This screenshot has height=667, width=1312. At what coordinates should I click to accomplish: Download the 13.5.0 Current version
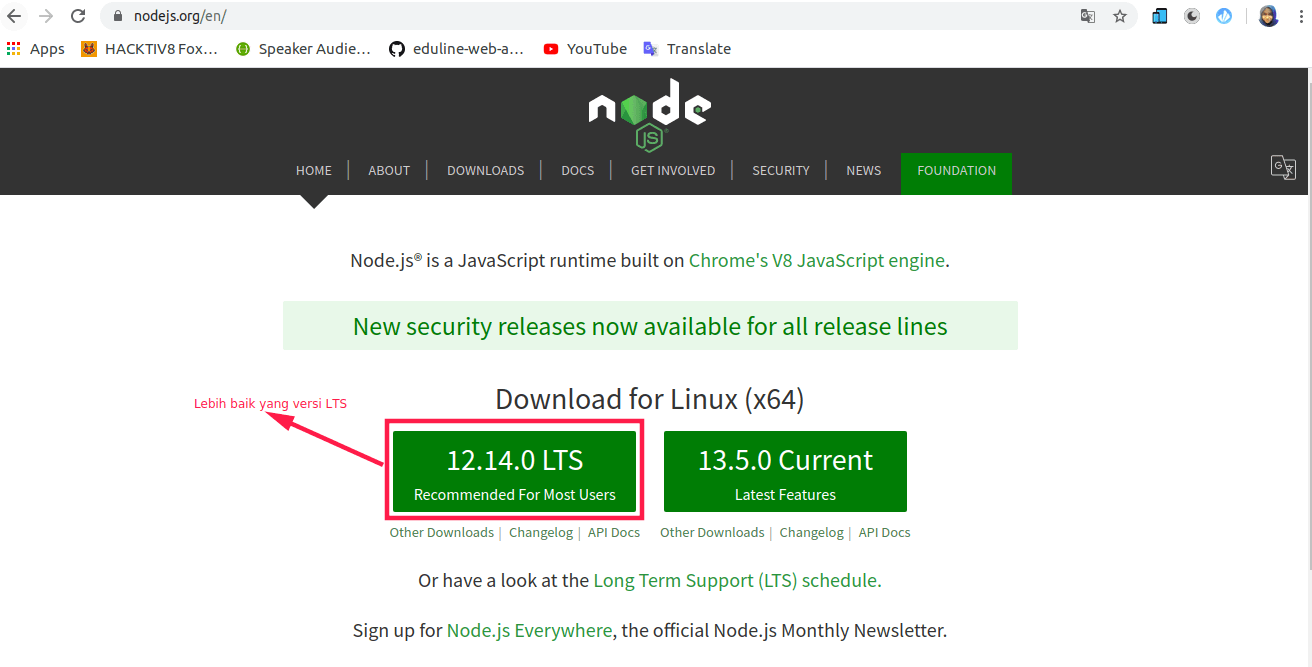coord(785,471)
